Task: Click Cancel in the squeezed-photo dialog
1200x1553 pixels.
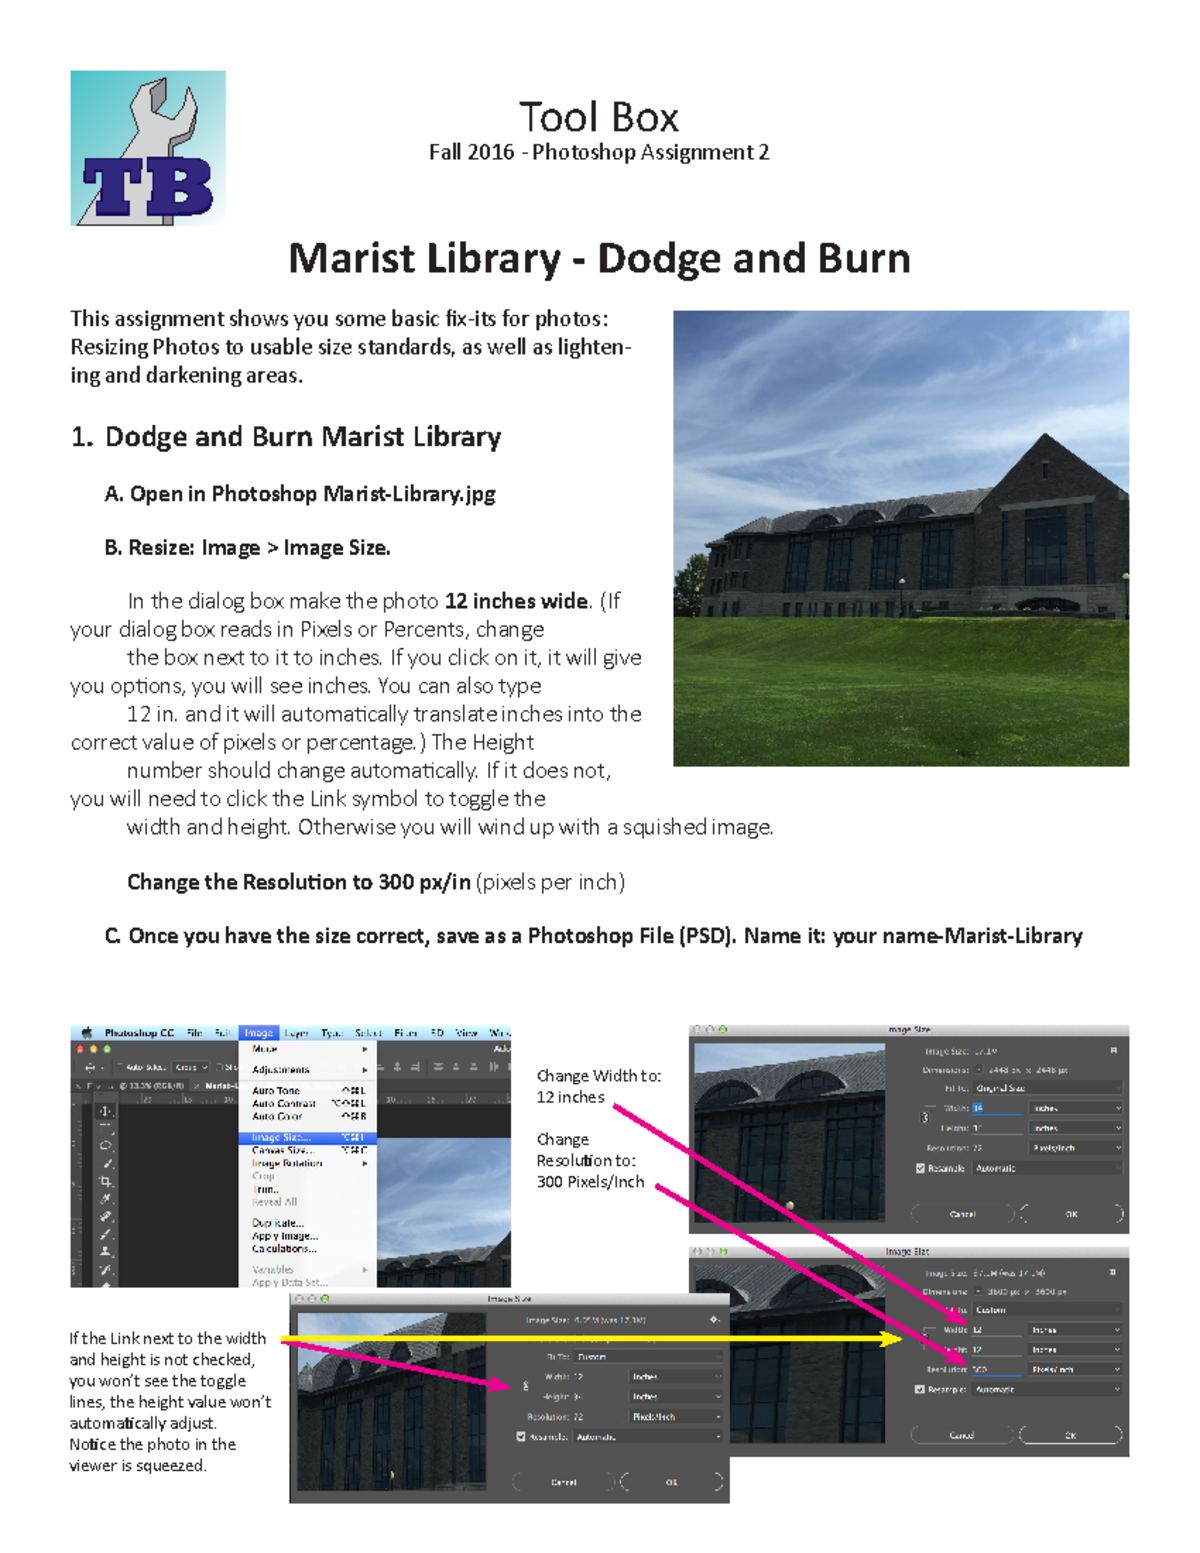Action: (x=563, y=1482)
